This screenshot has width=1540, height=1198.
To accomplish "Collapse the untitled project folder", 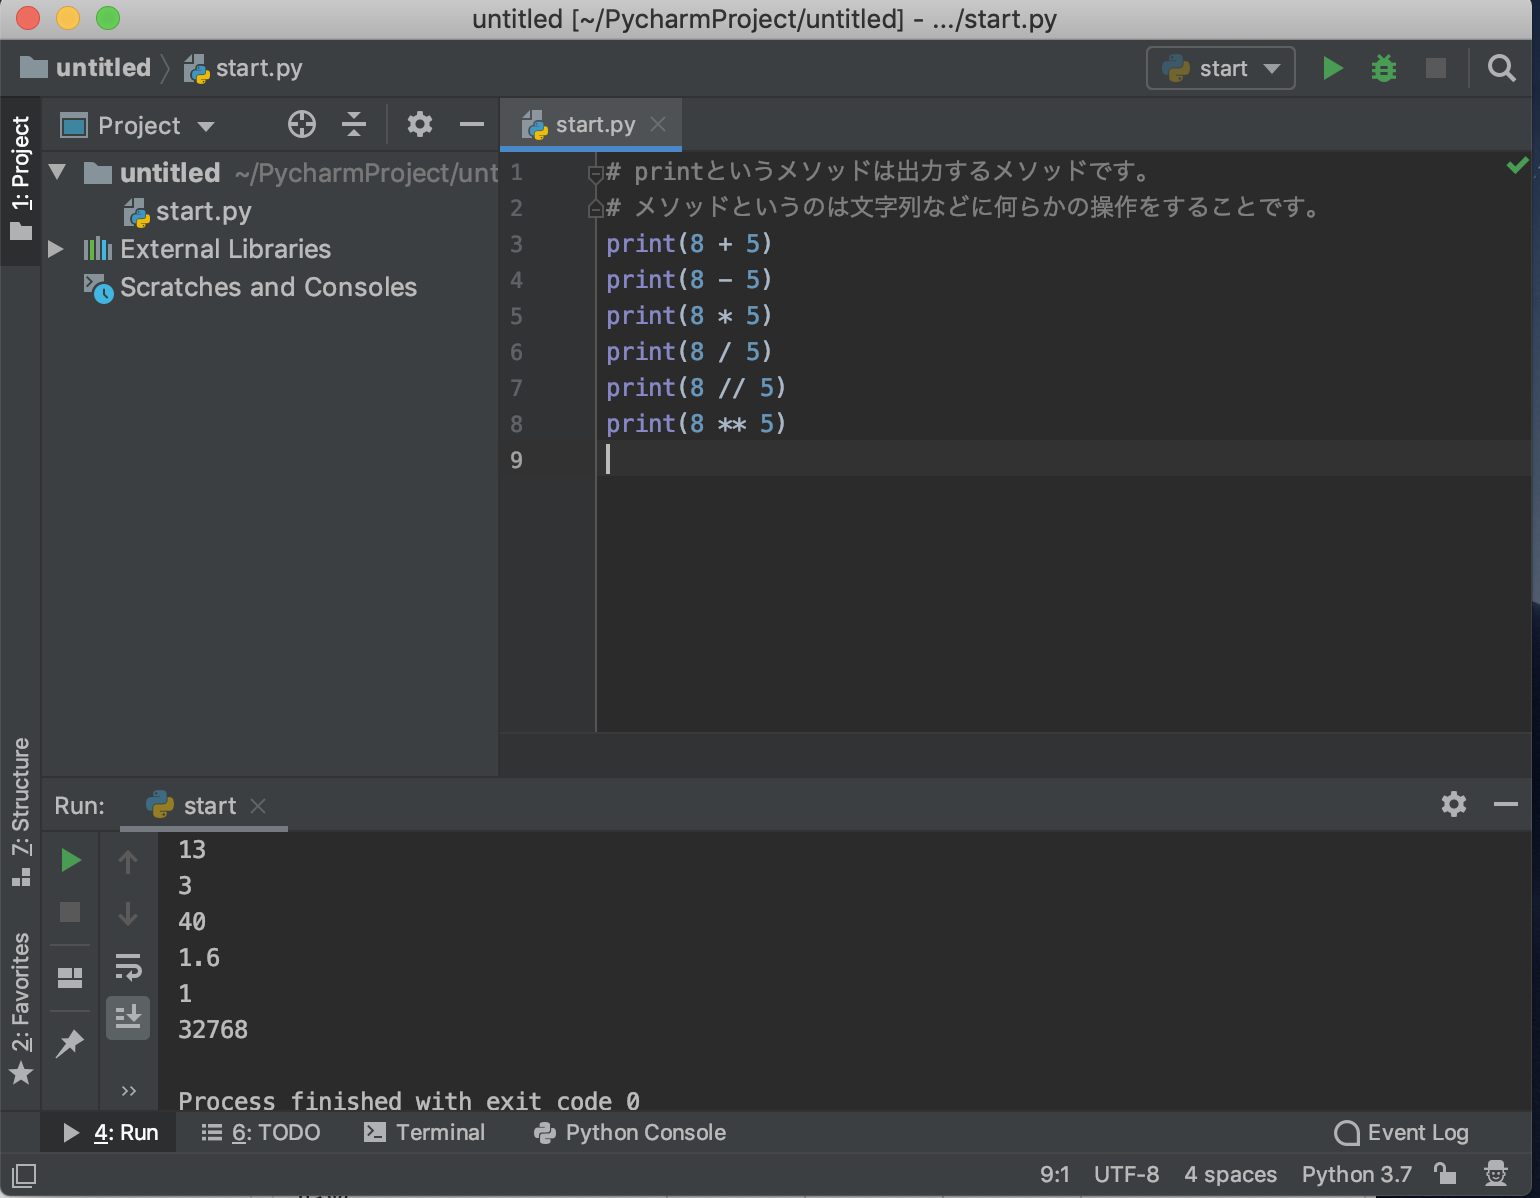I will (x=57, y=172).
